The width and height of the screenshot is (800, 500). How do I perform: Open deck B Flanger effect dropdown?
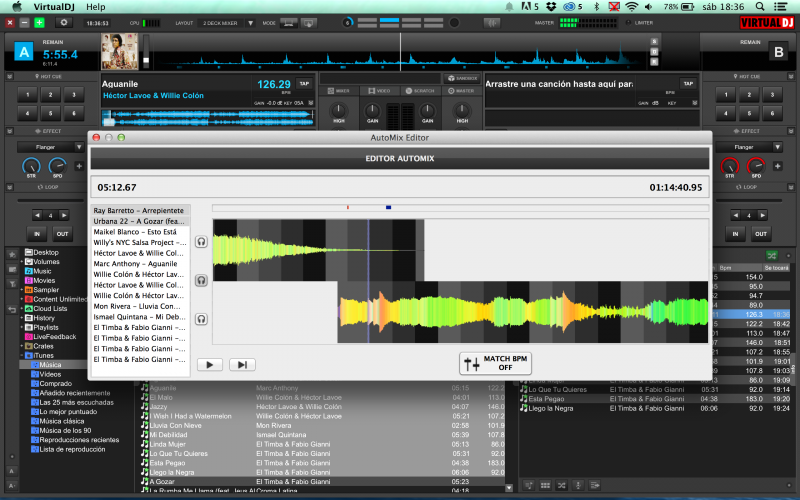pyautogui.click(x=778, y=147)
